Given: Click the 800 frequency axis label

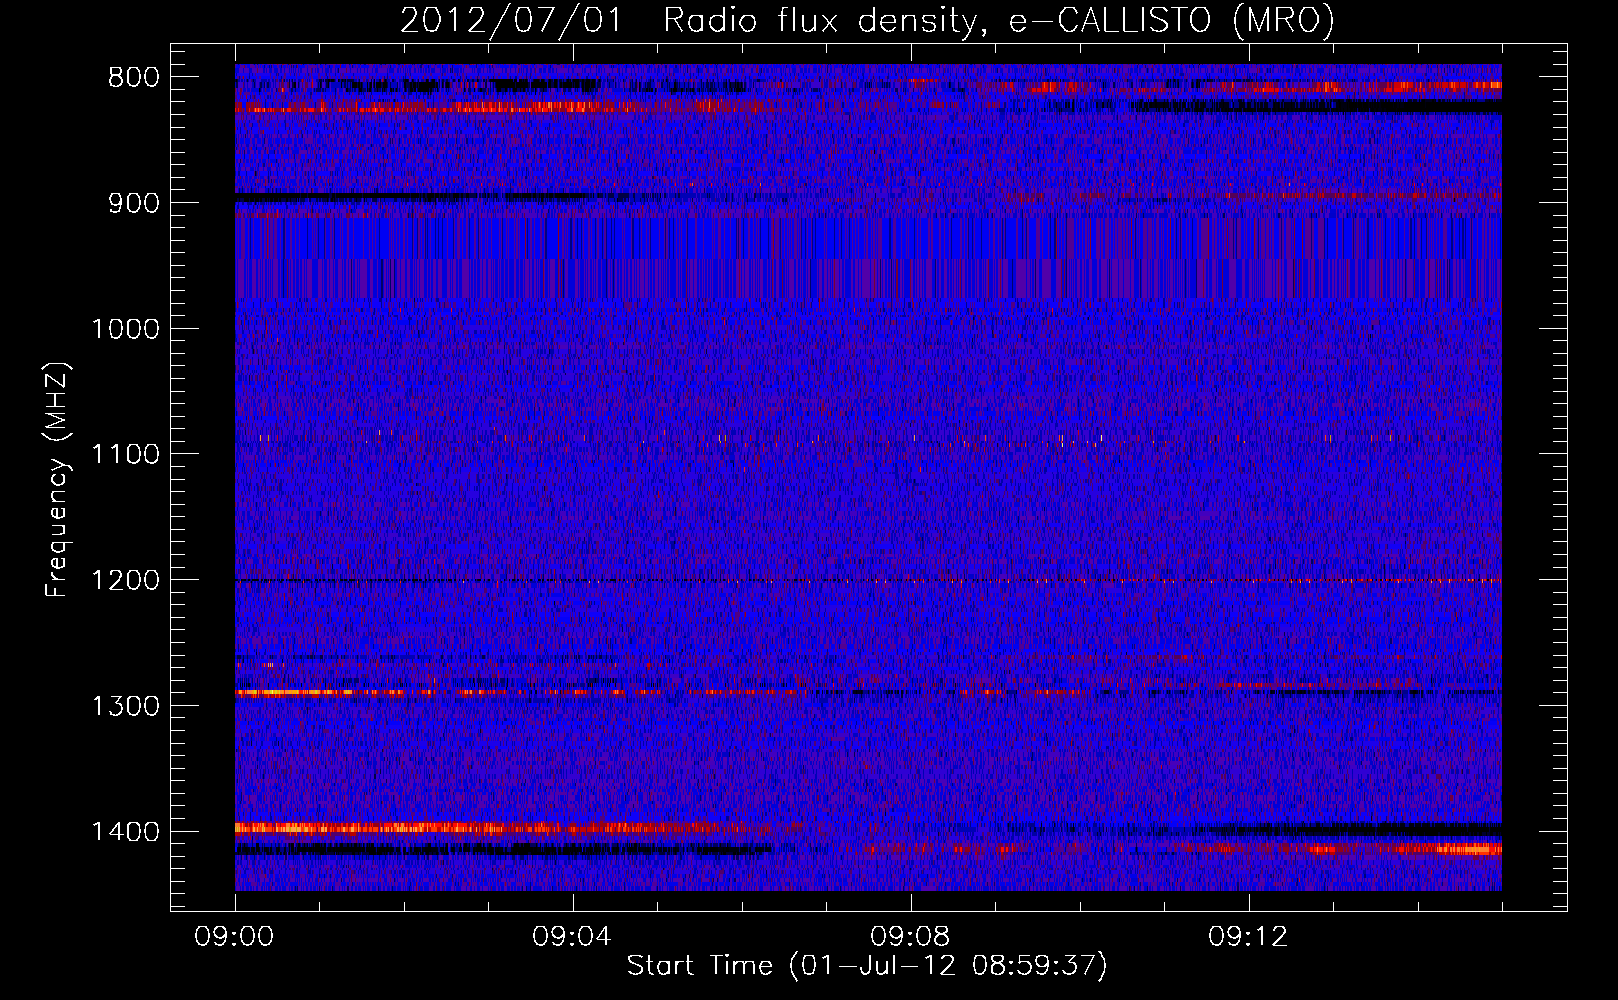Looking at the screenshot, I should 134,78.
